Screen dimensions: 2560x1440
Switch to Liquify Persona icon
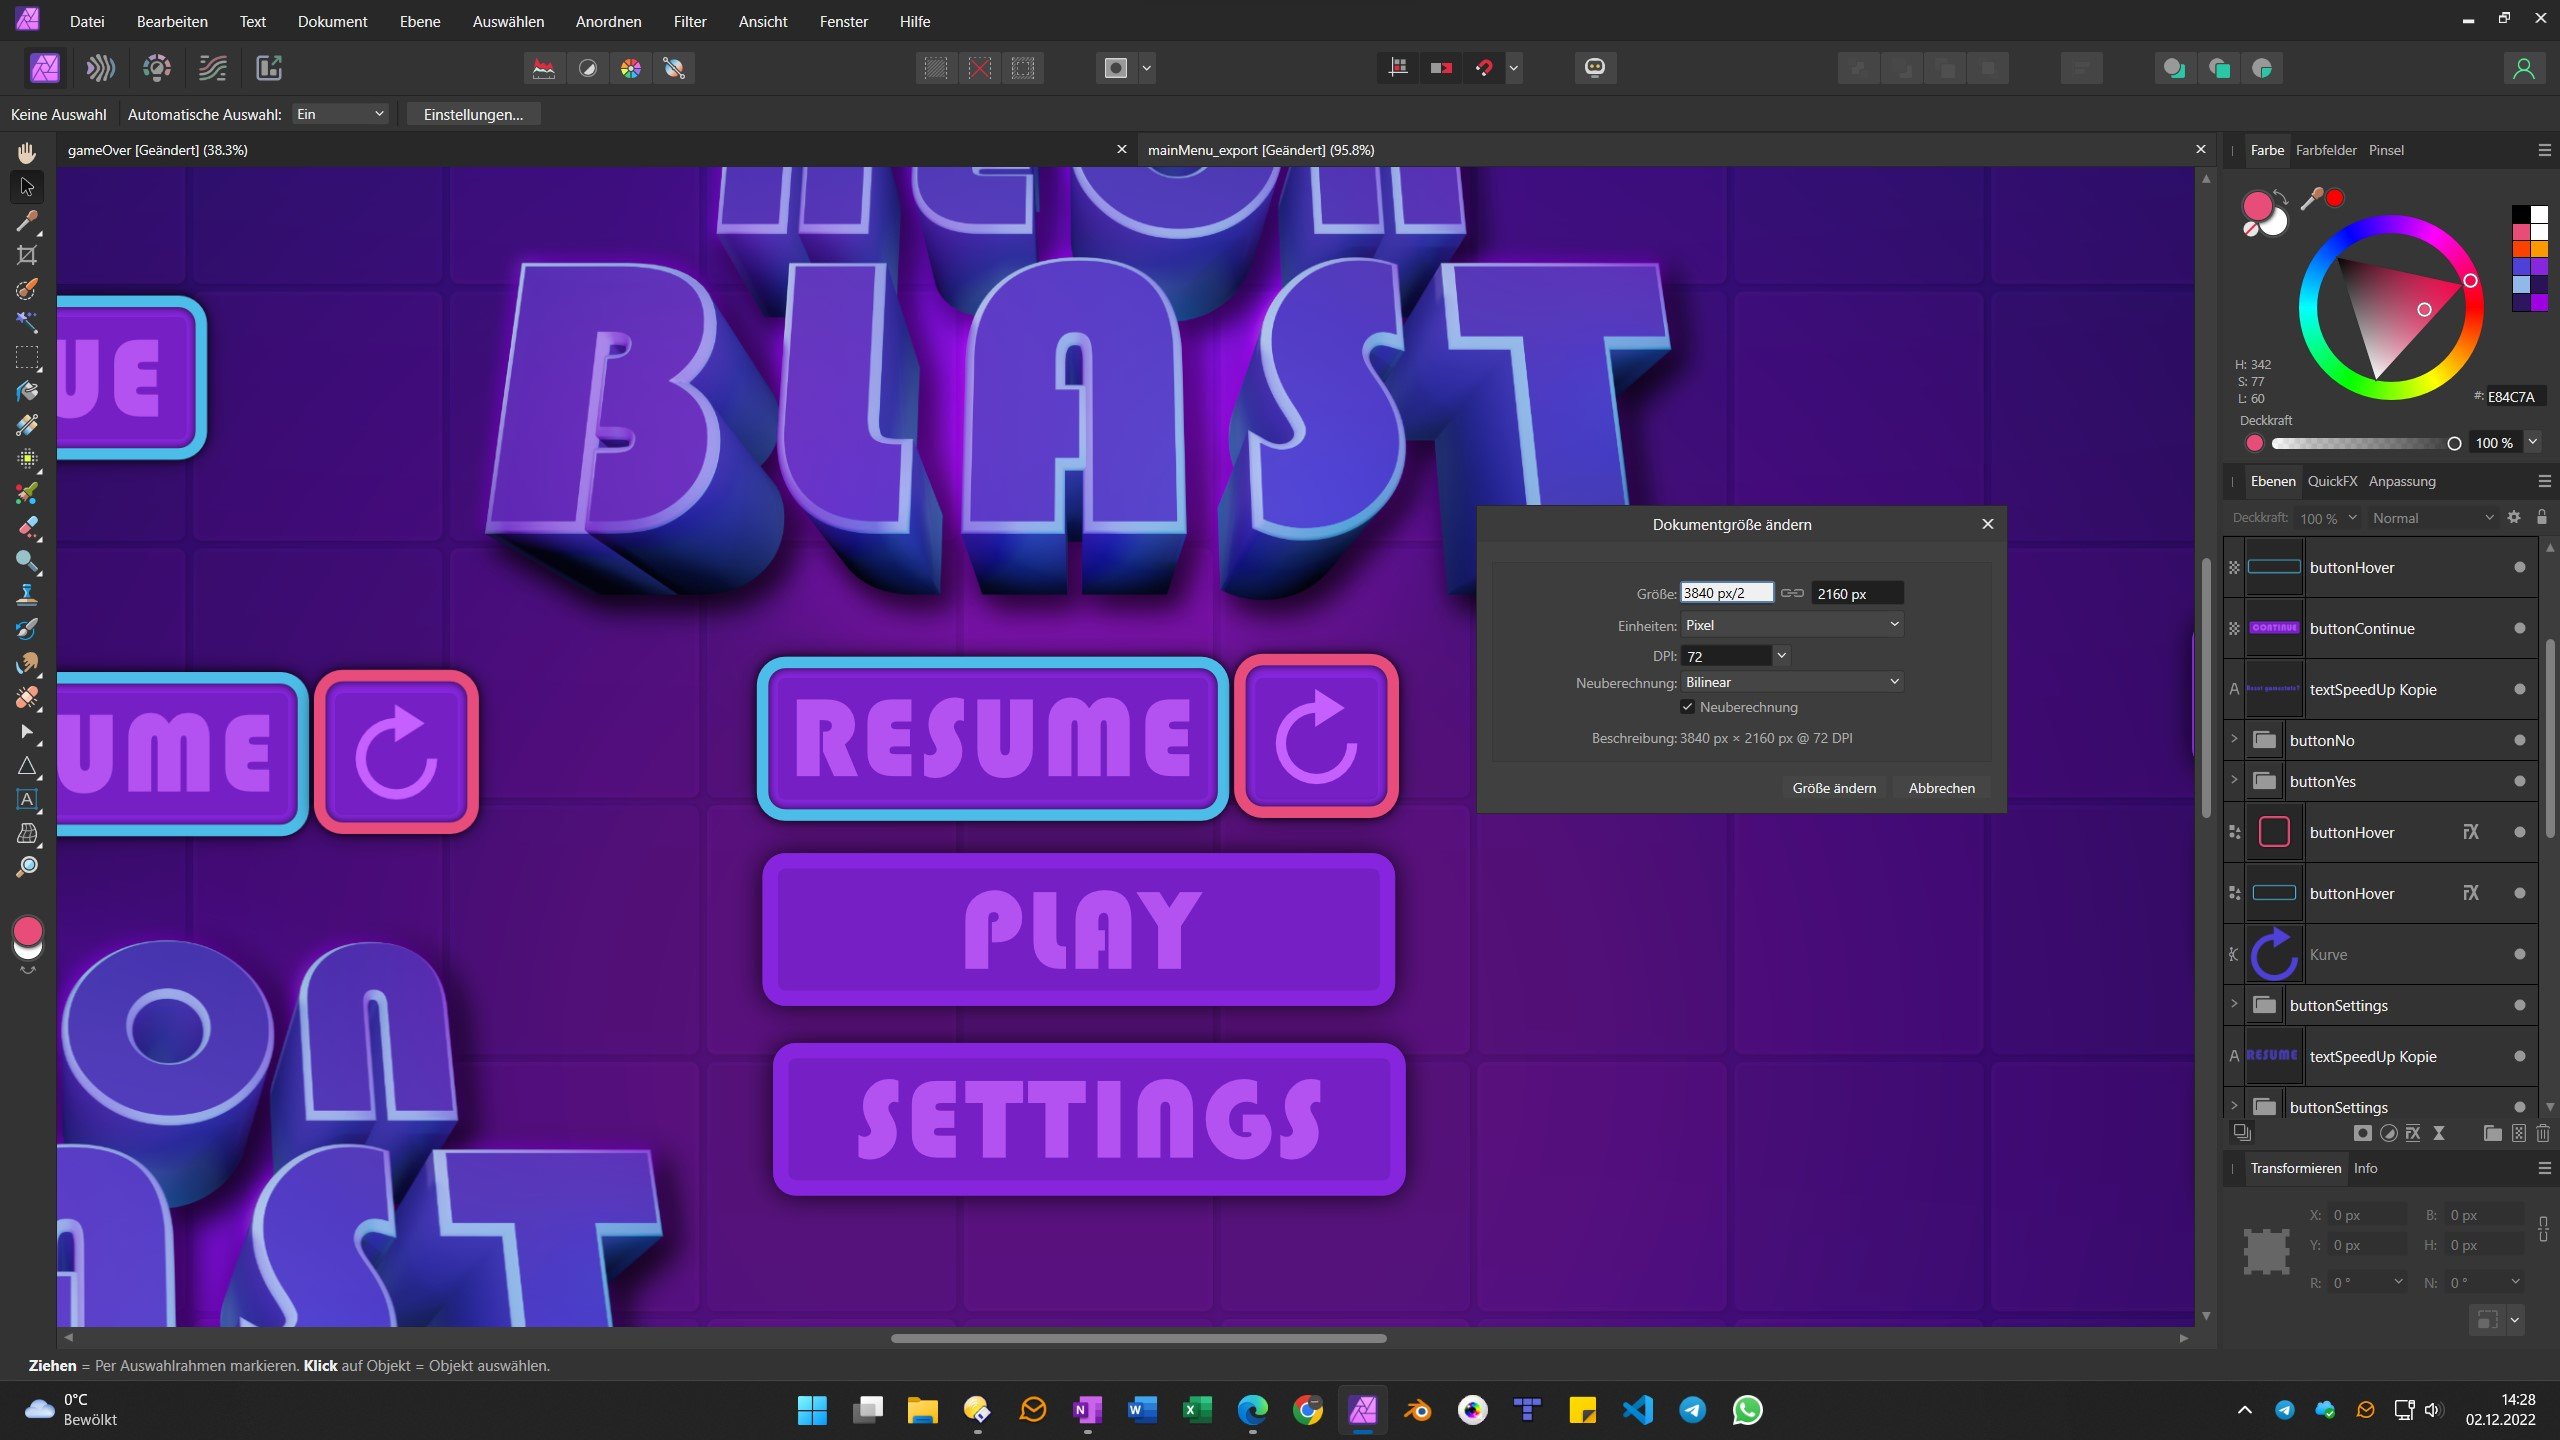pyautogui.click(x=101, y=68)
